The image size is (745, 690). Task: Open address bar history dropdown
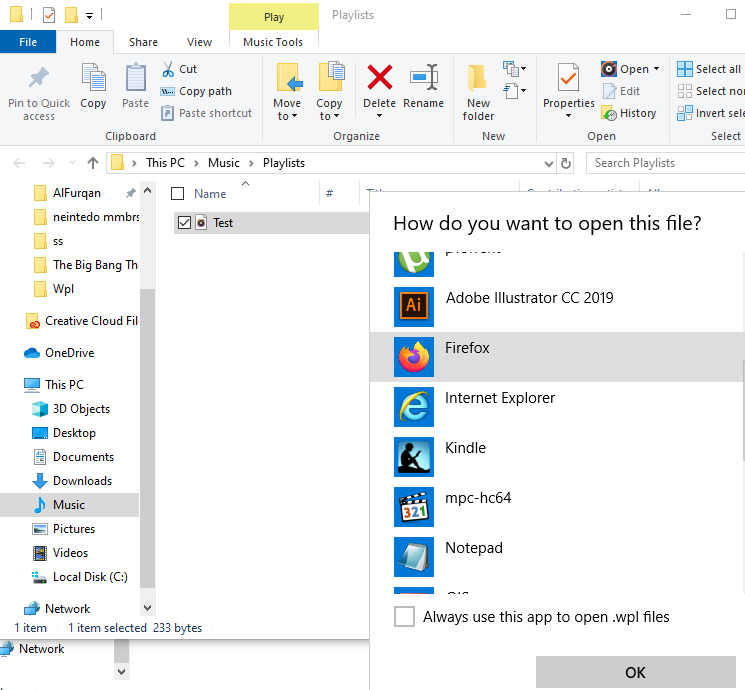tap(549, 163)
